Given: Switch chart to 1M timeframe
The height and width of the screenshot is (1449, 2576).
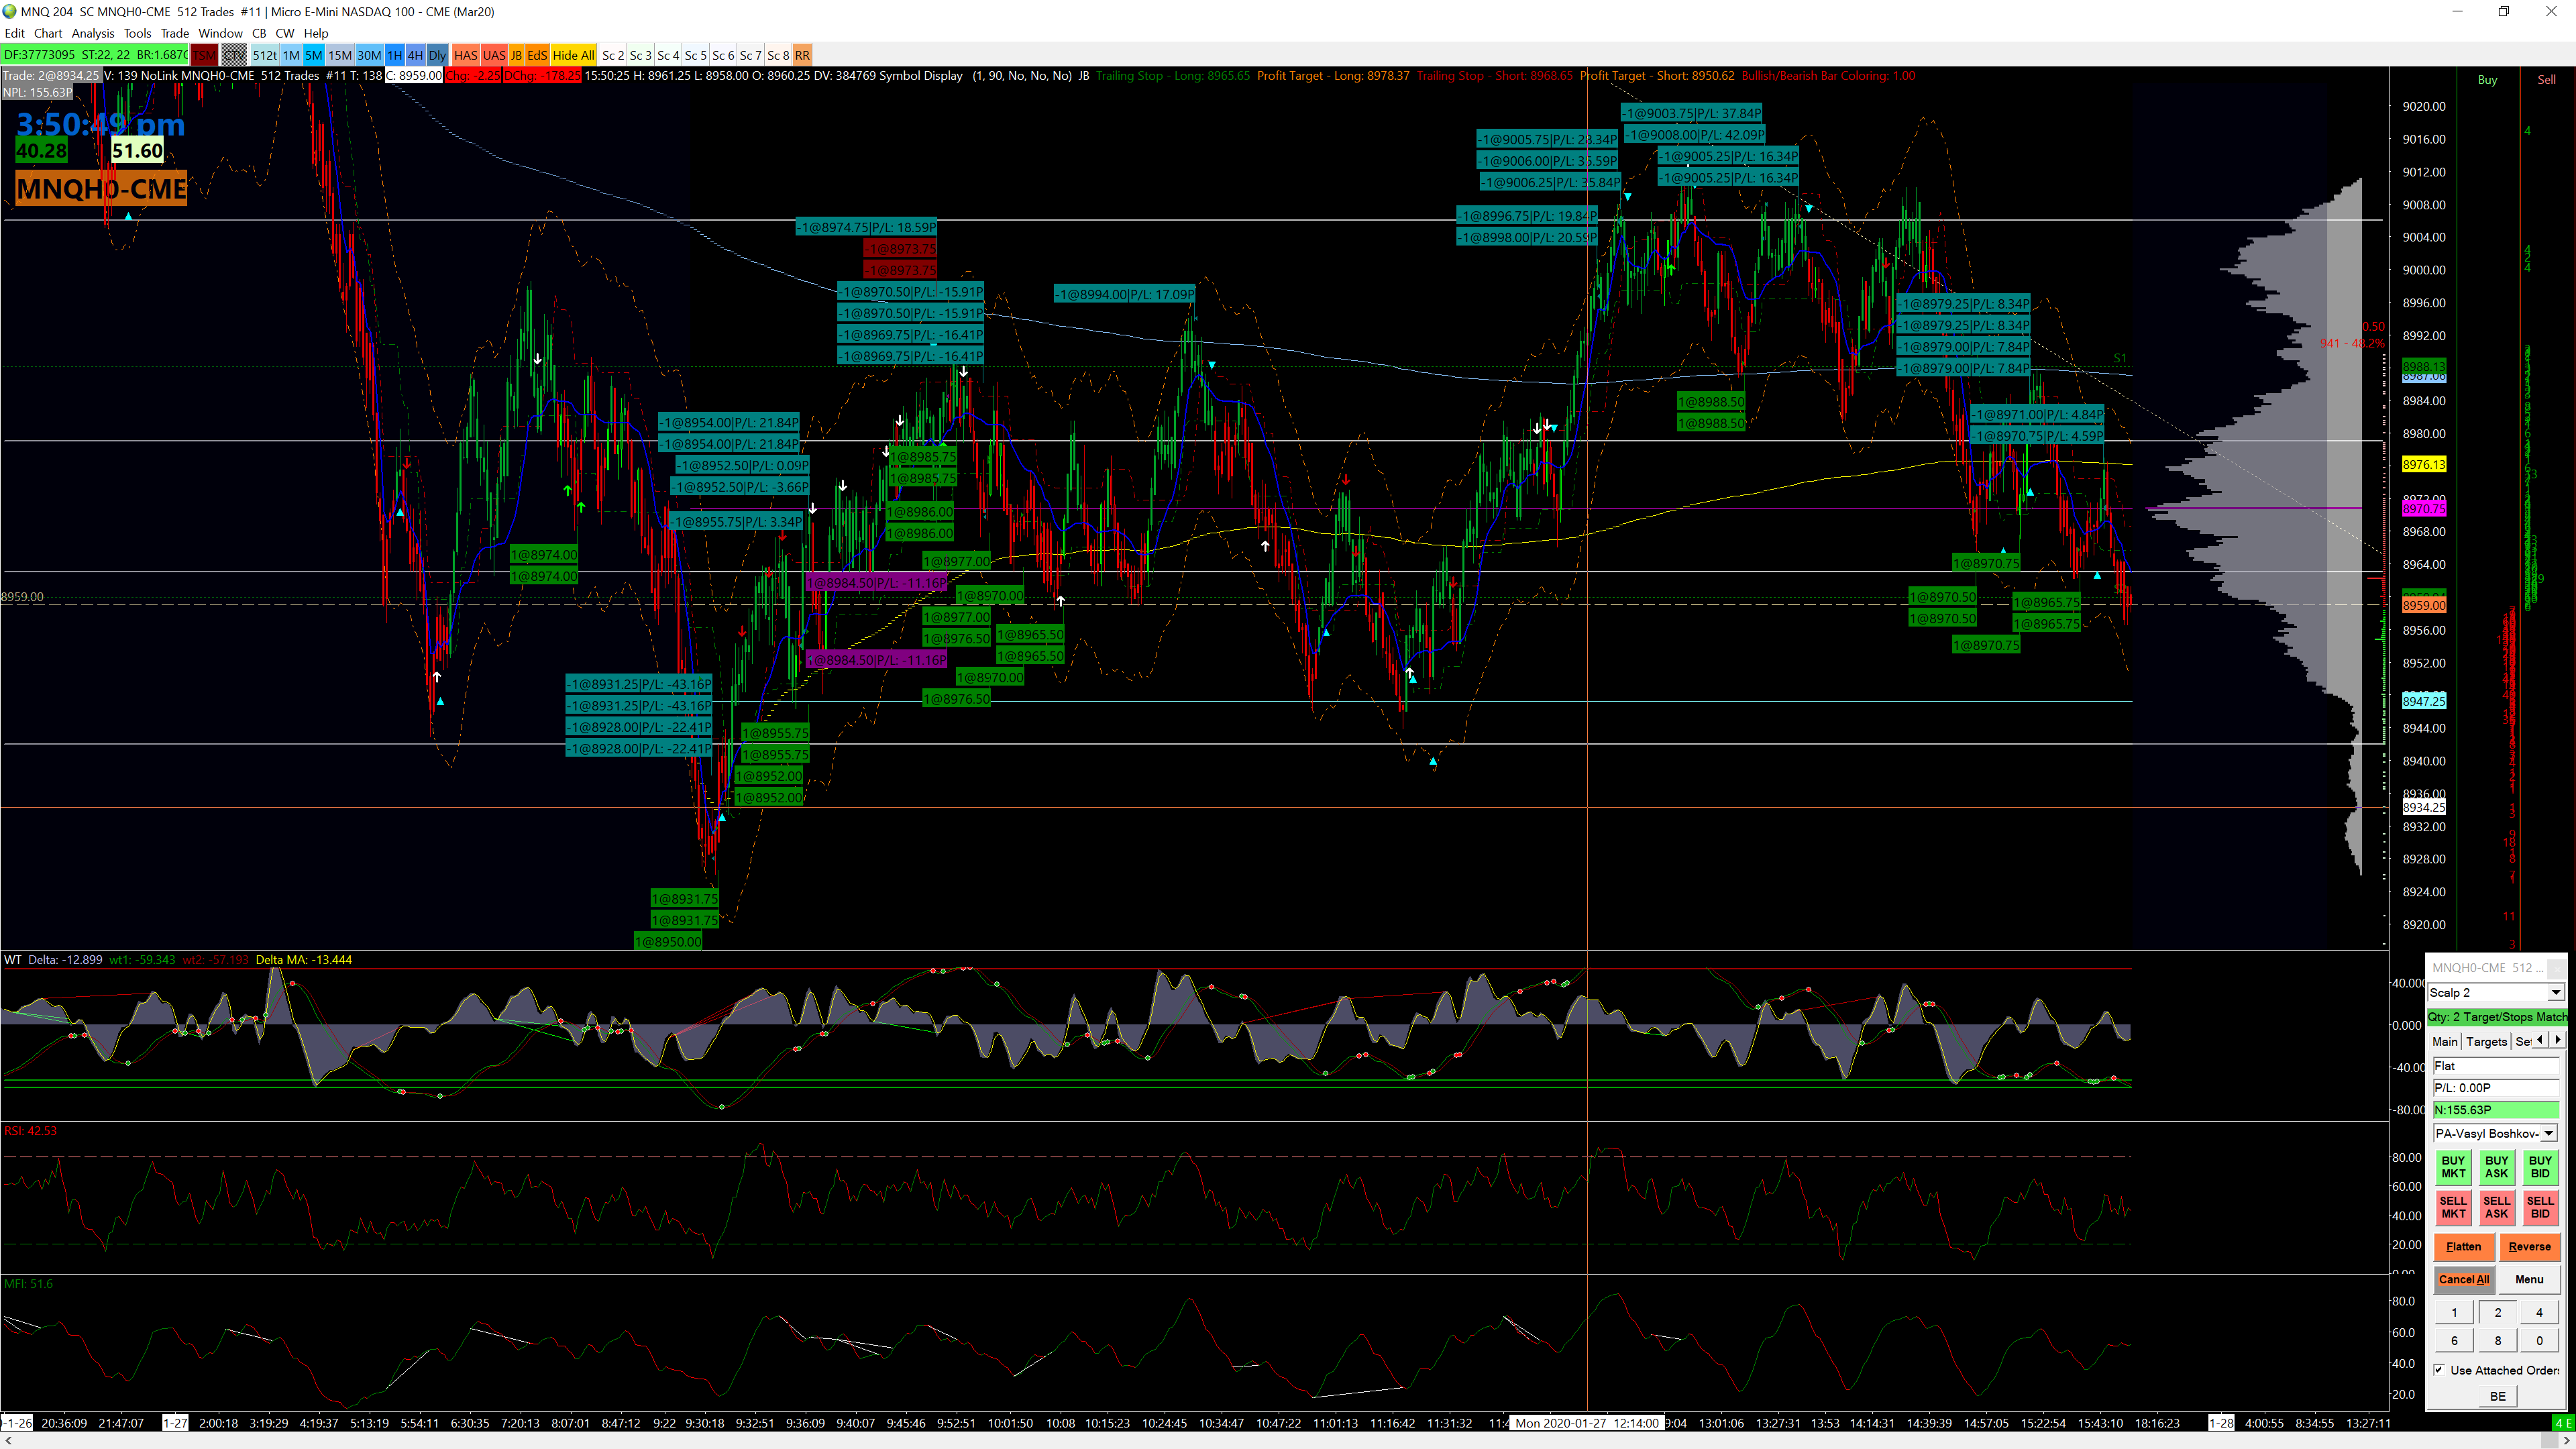Looking at the screenshot, I should coord(291,55).
